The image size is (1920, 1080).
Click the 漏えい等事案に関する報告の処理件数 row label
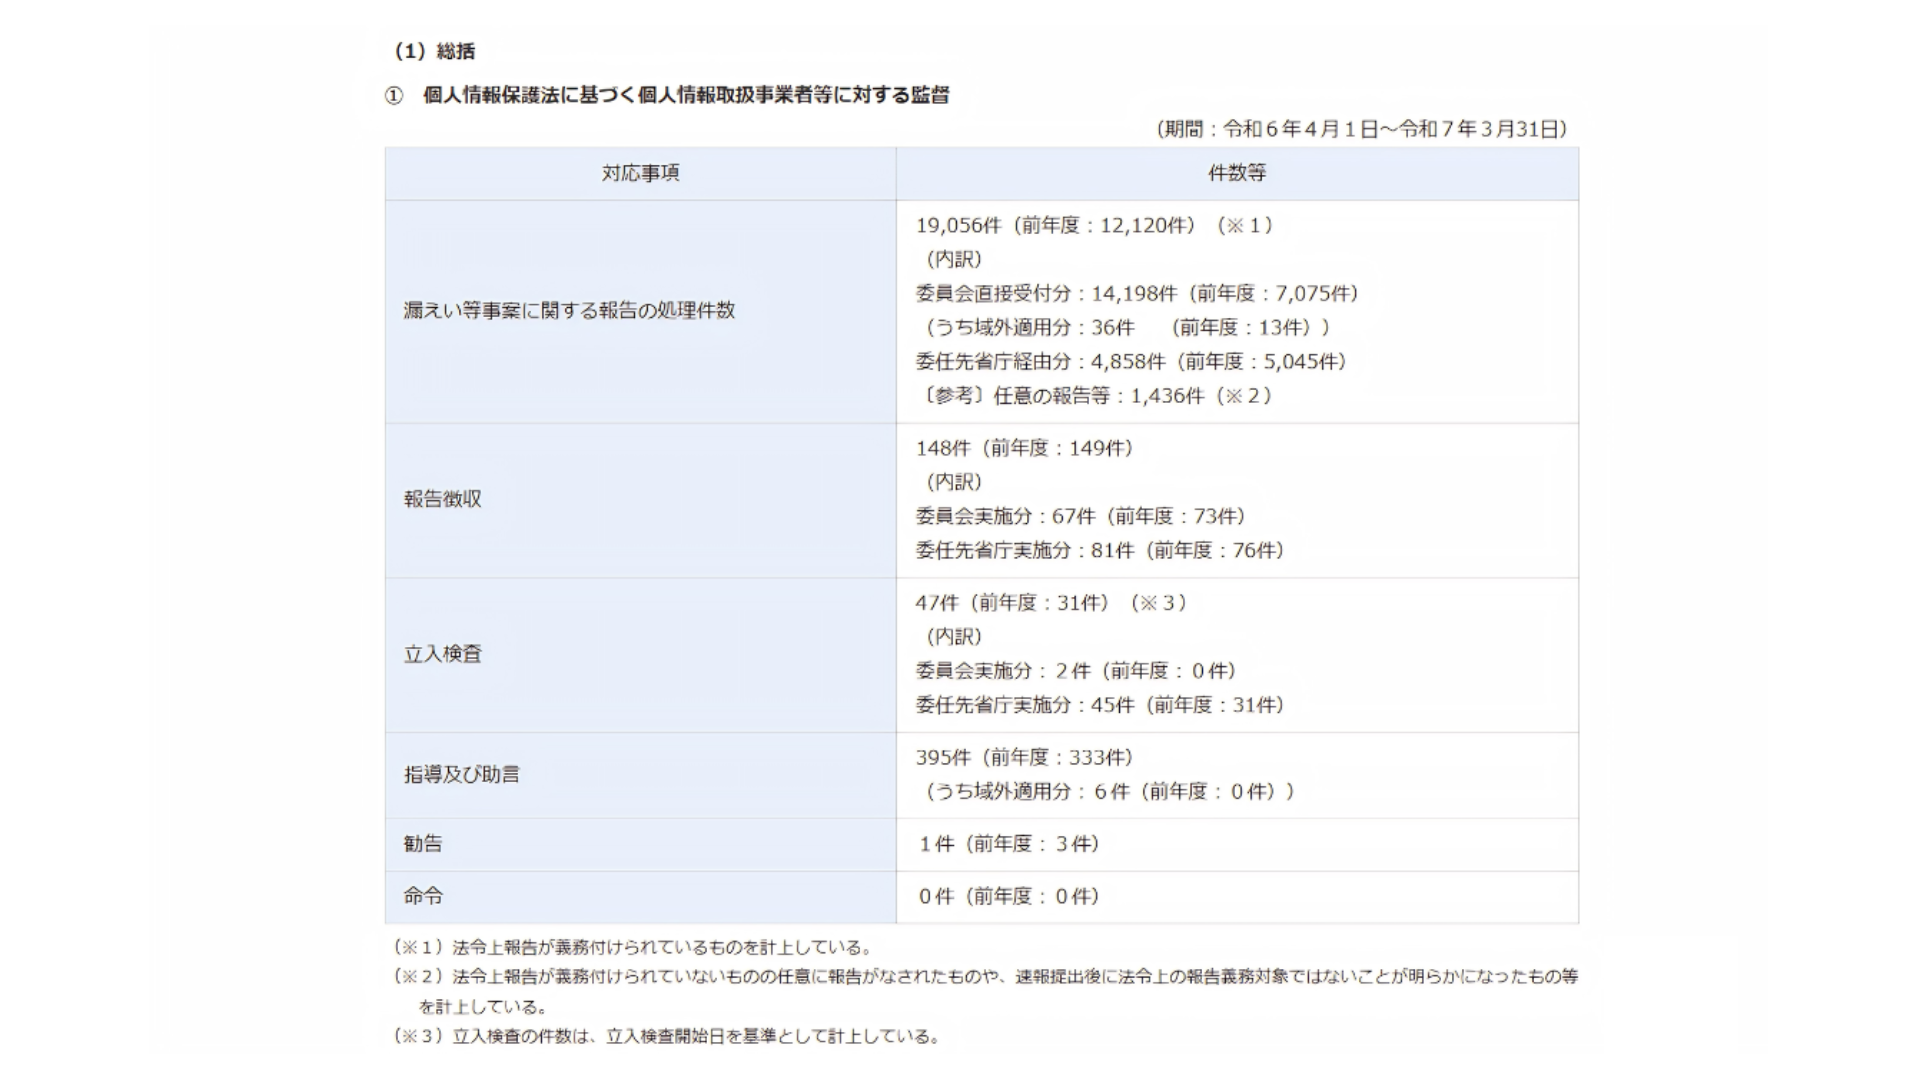569,311
